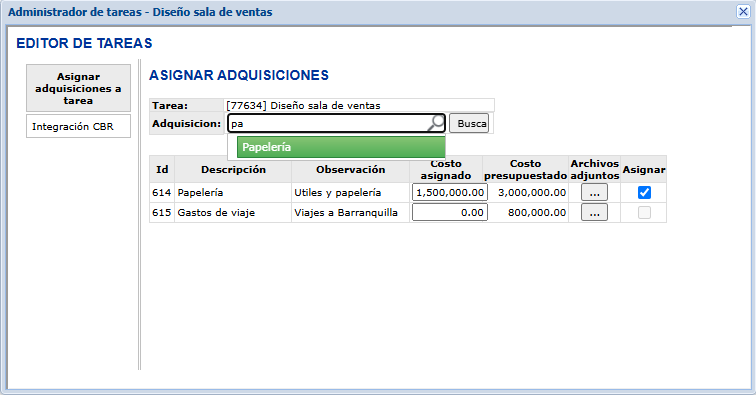The image size is (756, 395).
Task: Click the ASIGNAR ADQUISICIONES heading
Action: pos(239,75)
